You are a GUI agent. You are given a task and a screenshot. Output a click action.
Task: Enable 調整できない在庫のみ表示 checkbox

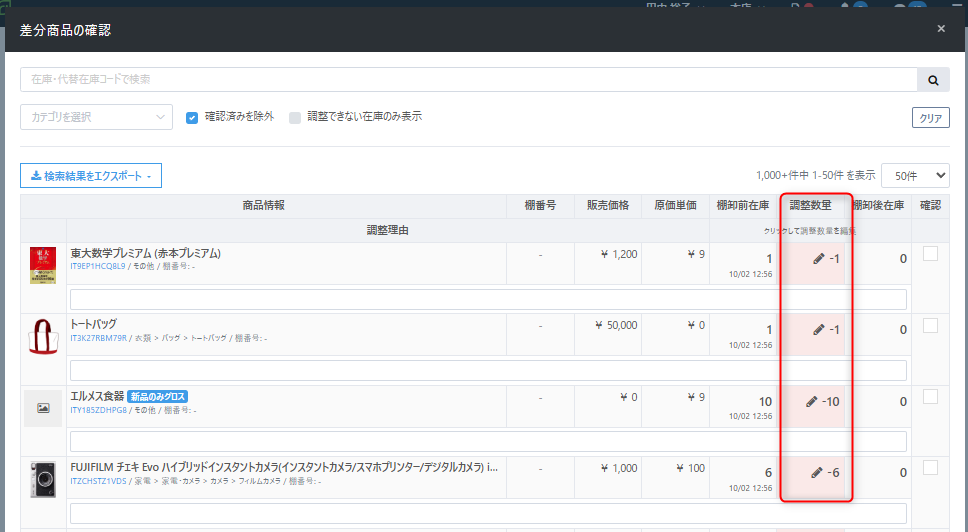[x=295, y=117]
